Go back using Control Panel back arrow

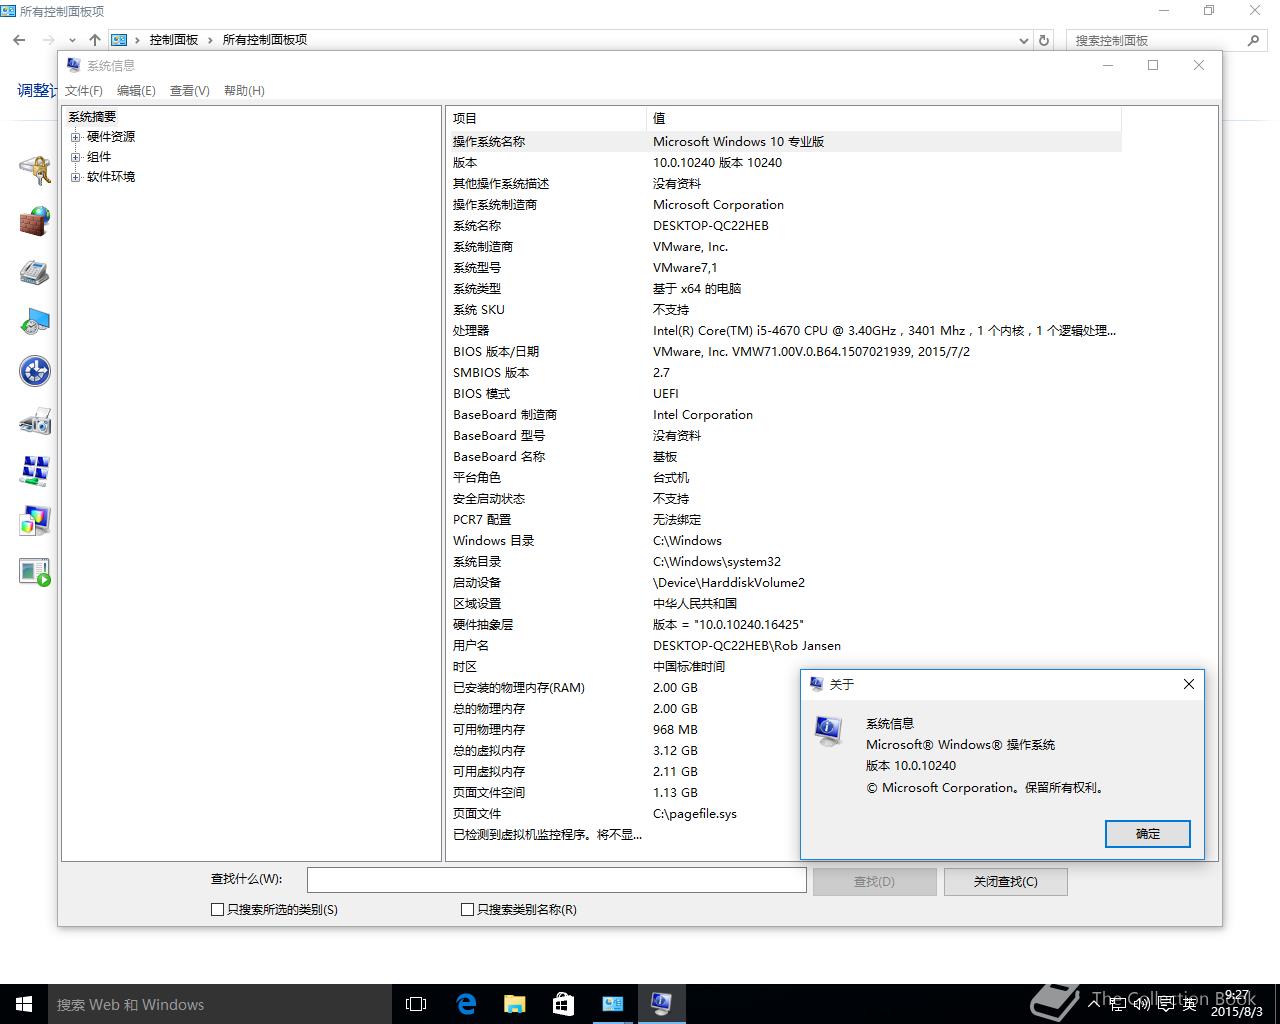[19, 40]
